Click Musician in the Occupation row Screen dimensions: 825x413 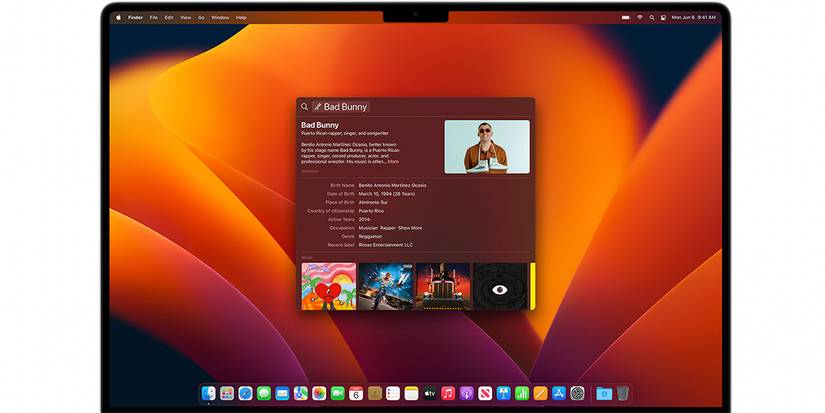coord(368,228)
